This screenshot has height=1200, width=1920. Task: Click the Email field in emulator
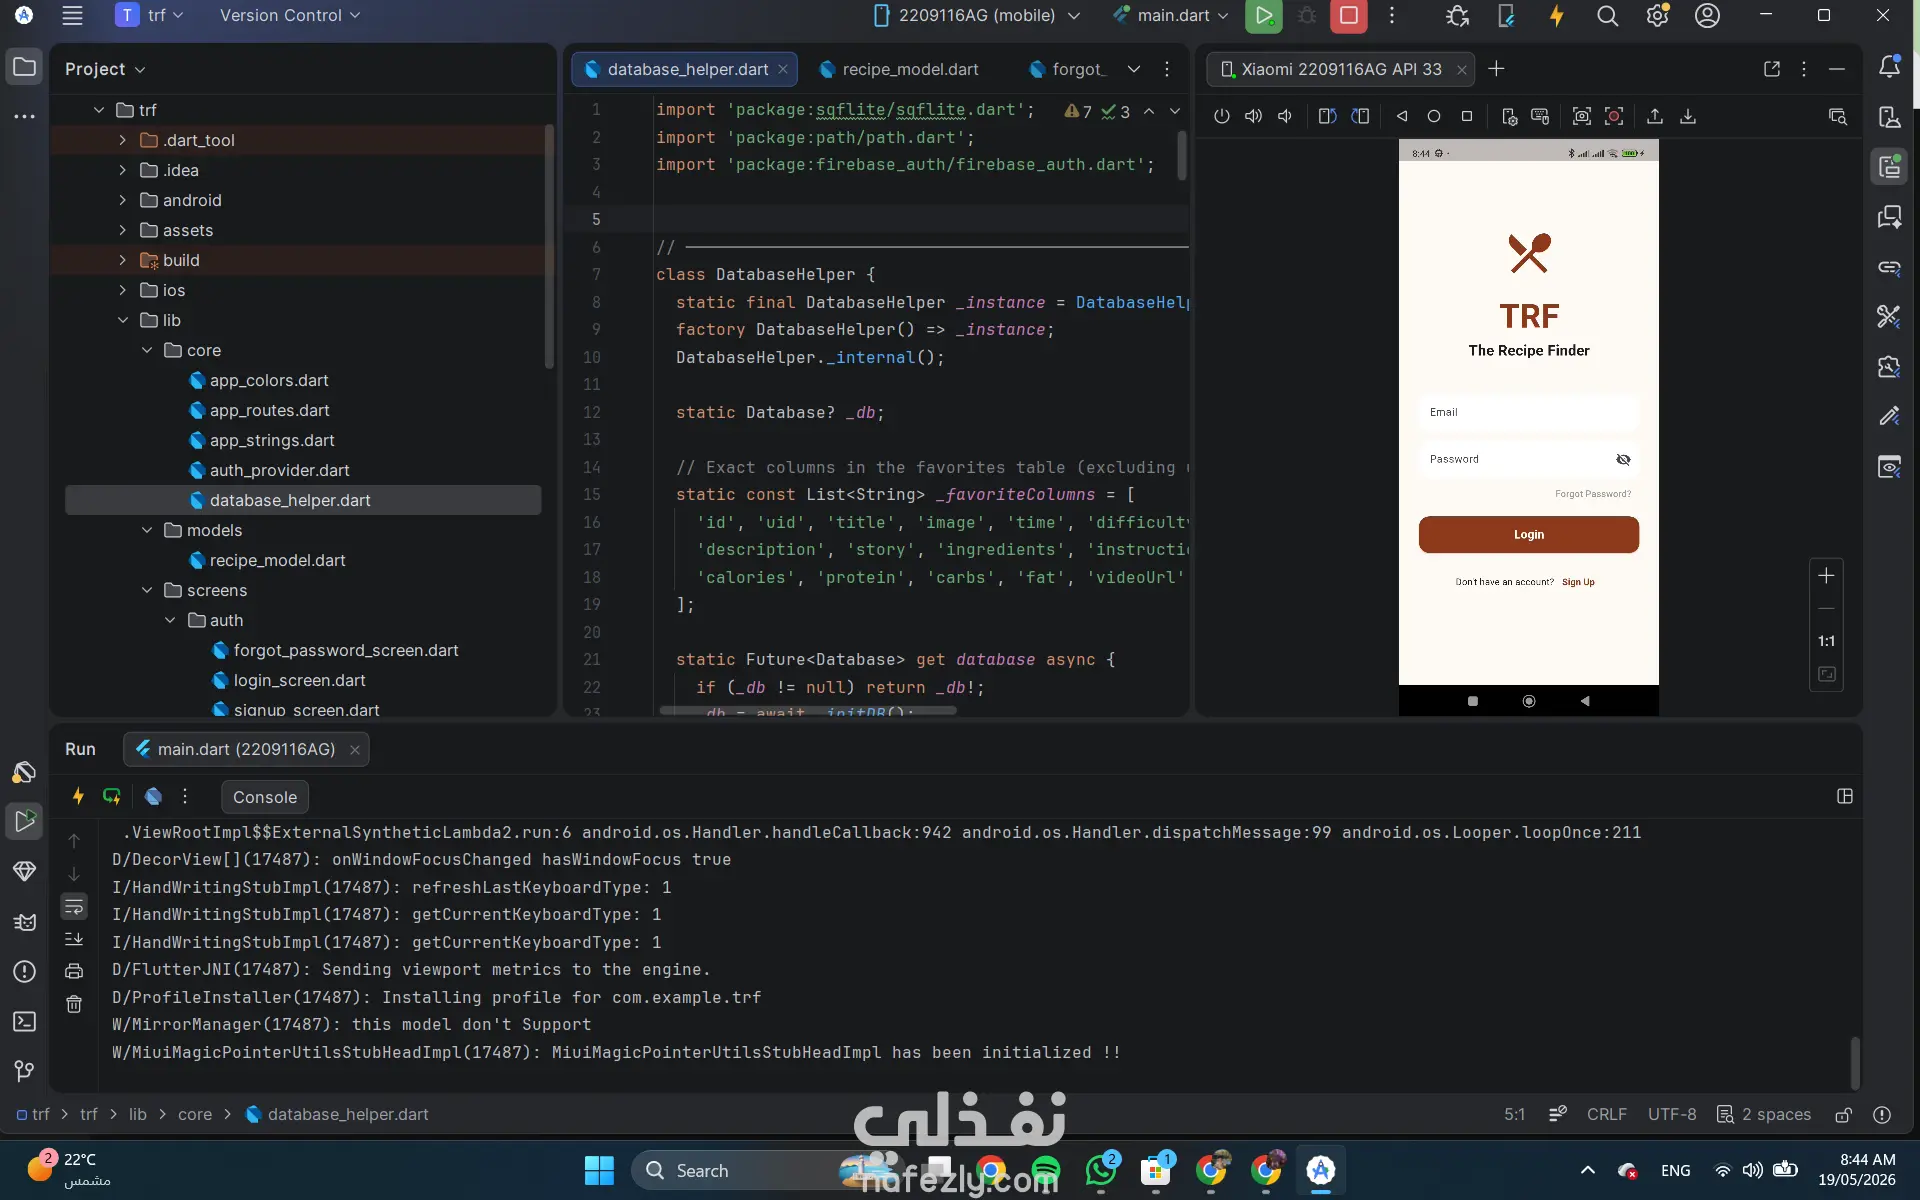point(1528,412)
